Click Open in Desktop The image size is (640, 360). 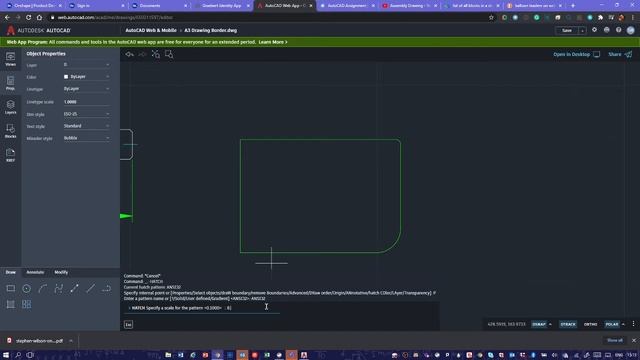[x=576, y=54]
